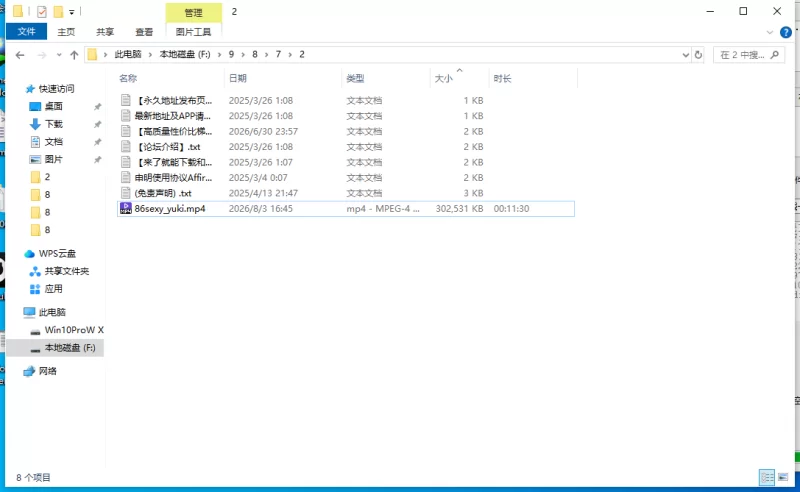Click the search magnifier icon
The image size is (800, 492).
(x=774, y=55)
